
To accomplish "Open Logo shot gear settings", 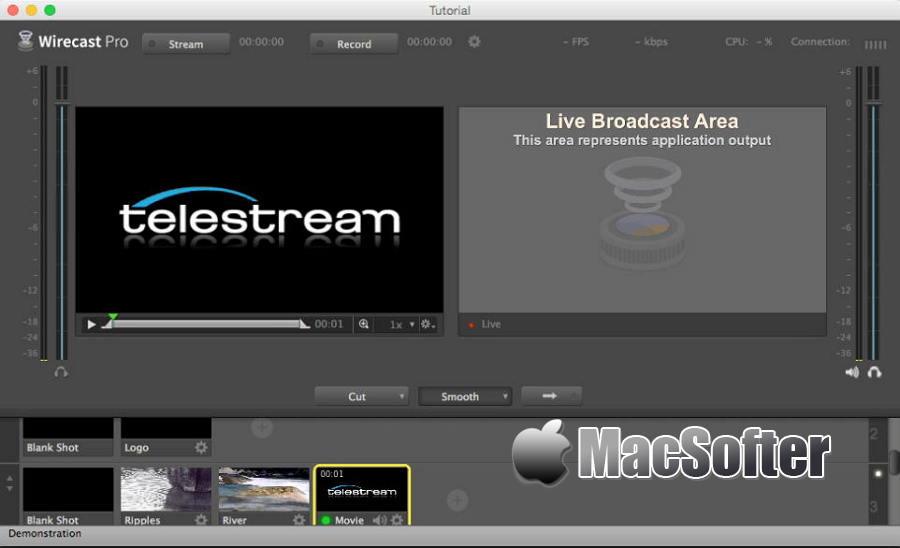I will [201, 447].
